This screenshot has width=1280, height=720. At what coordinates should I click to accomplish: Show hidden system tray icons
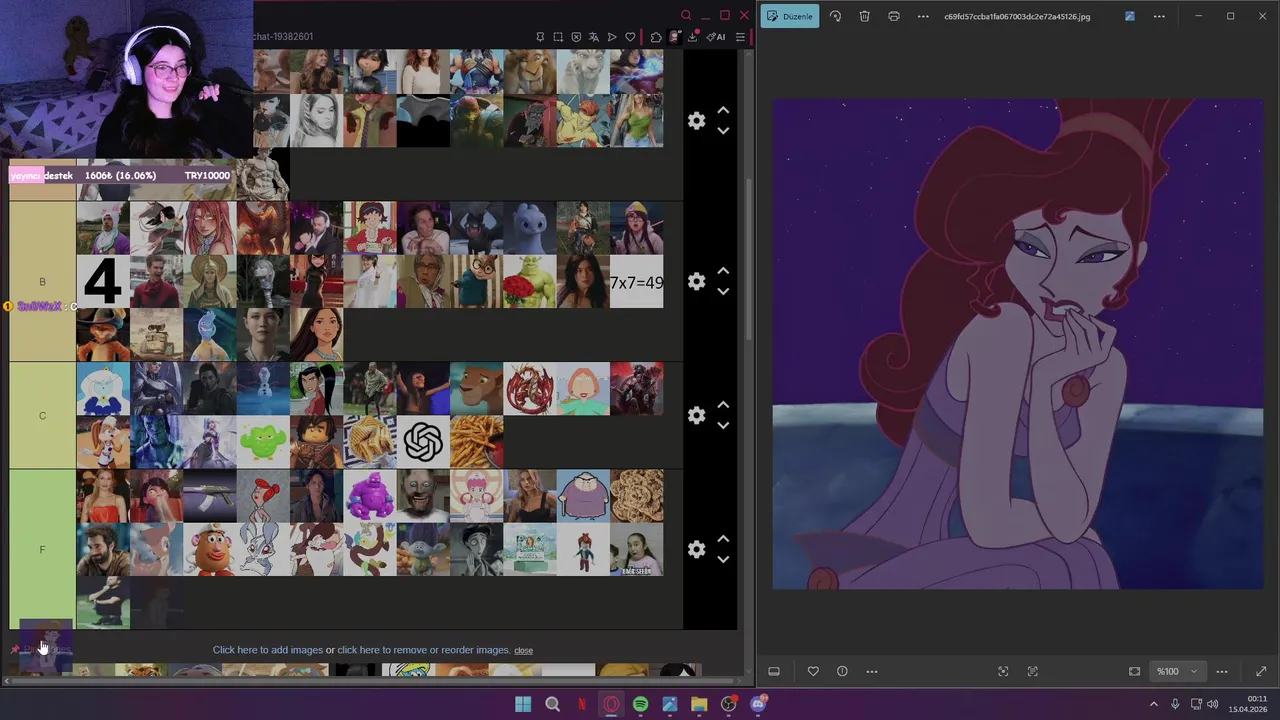pyautogui.click(x=1153, y=704)
